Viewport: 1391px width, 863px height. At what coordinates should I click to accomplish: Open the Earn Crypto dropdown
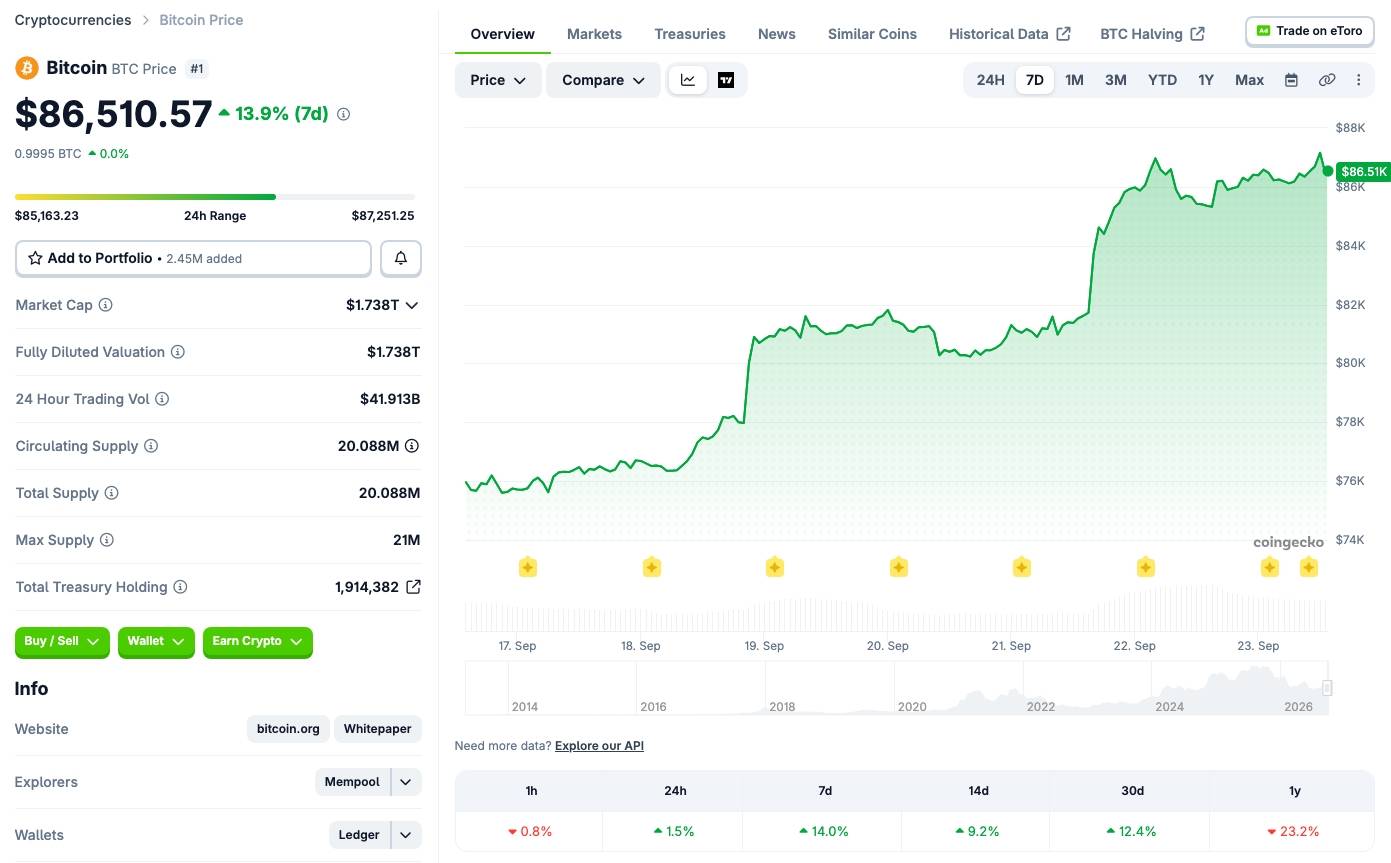[258, 641]
